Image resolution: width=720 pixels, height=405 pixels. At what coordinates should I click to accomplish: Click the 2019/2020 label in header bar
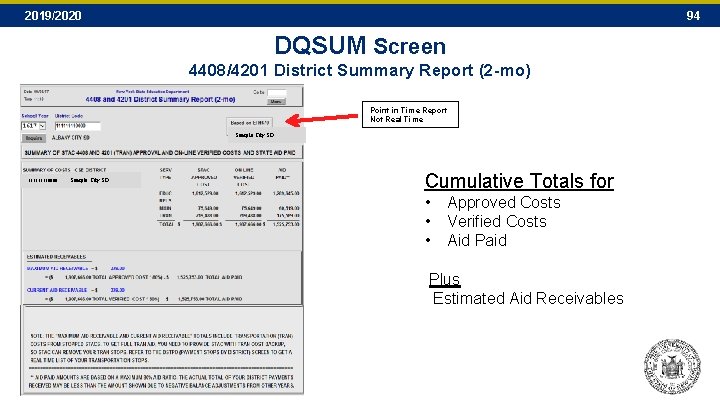click(53, 16)
